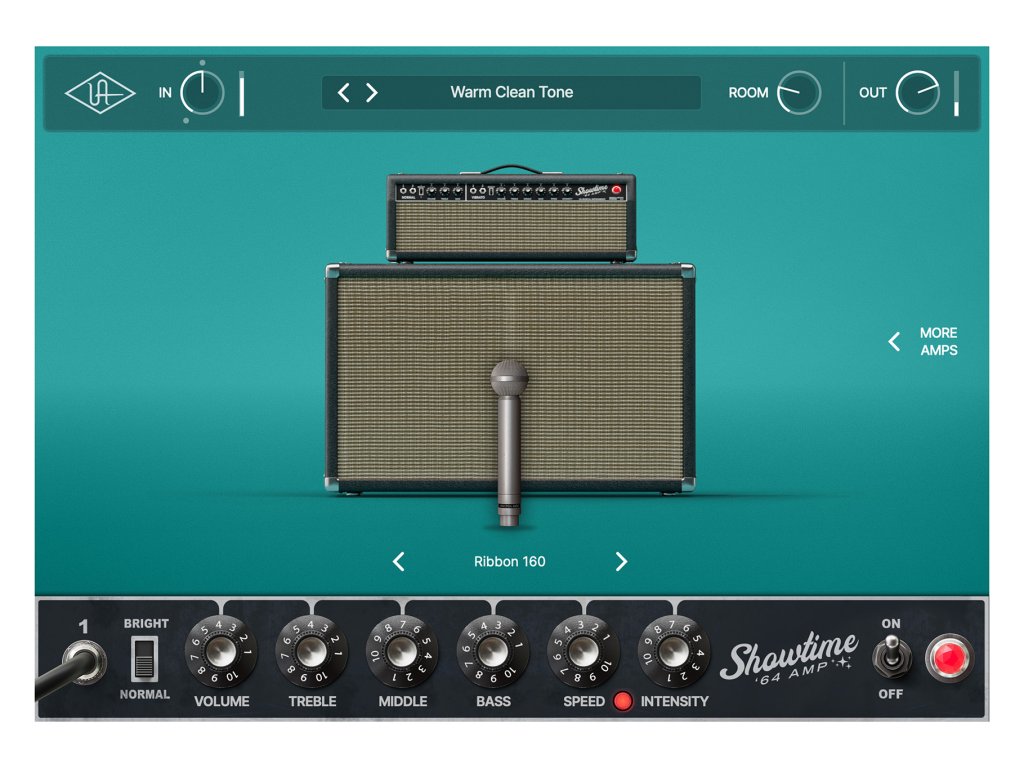Click the amp head on top of cabinet
Viewport: 1024px width, 768px height.
511,216
